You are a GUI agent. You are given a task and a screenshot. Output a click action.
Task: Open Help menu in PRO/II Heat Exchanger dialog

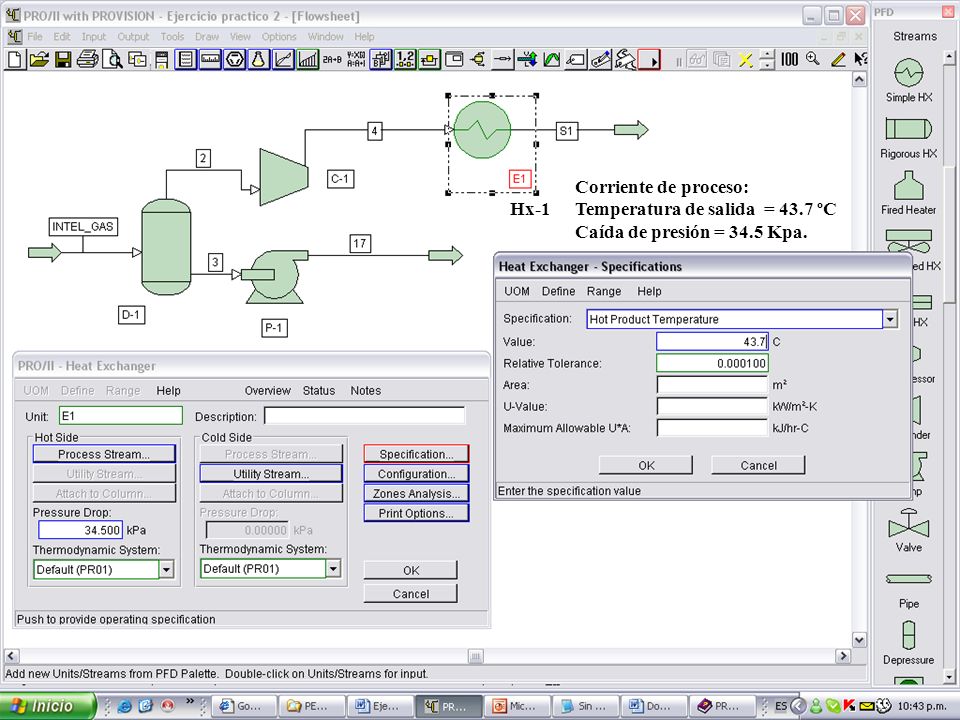[168, 391]
